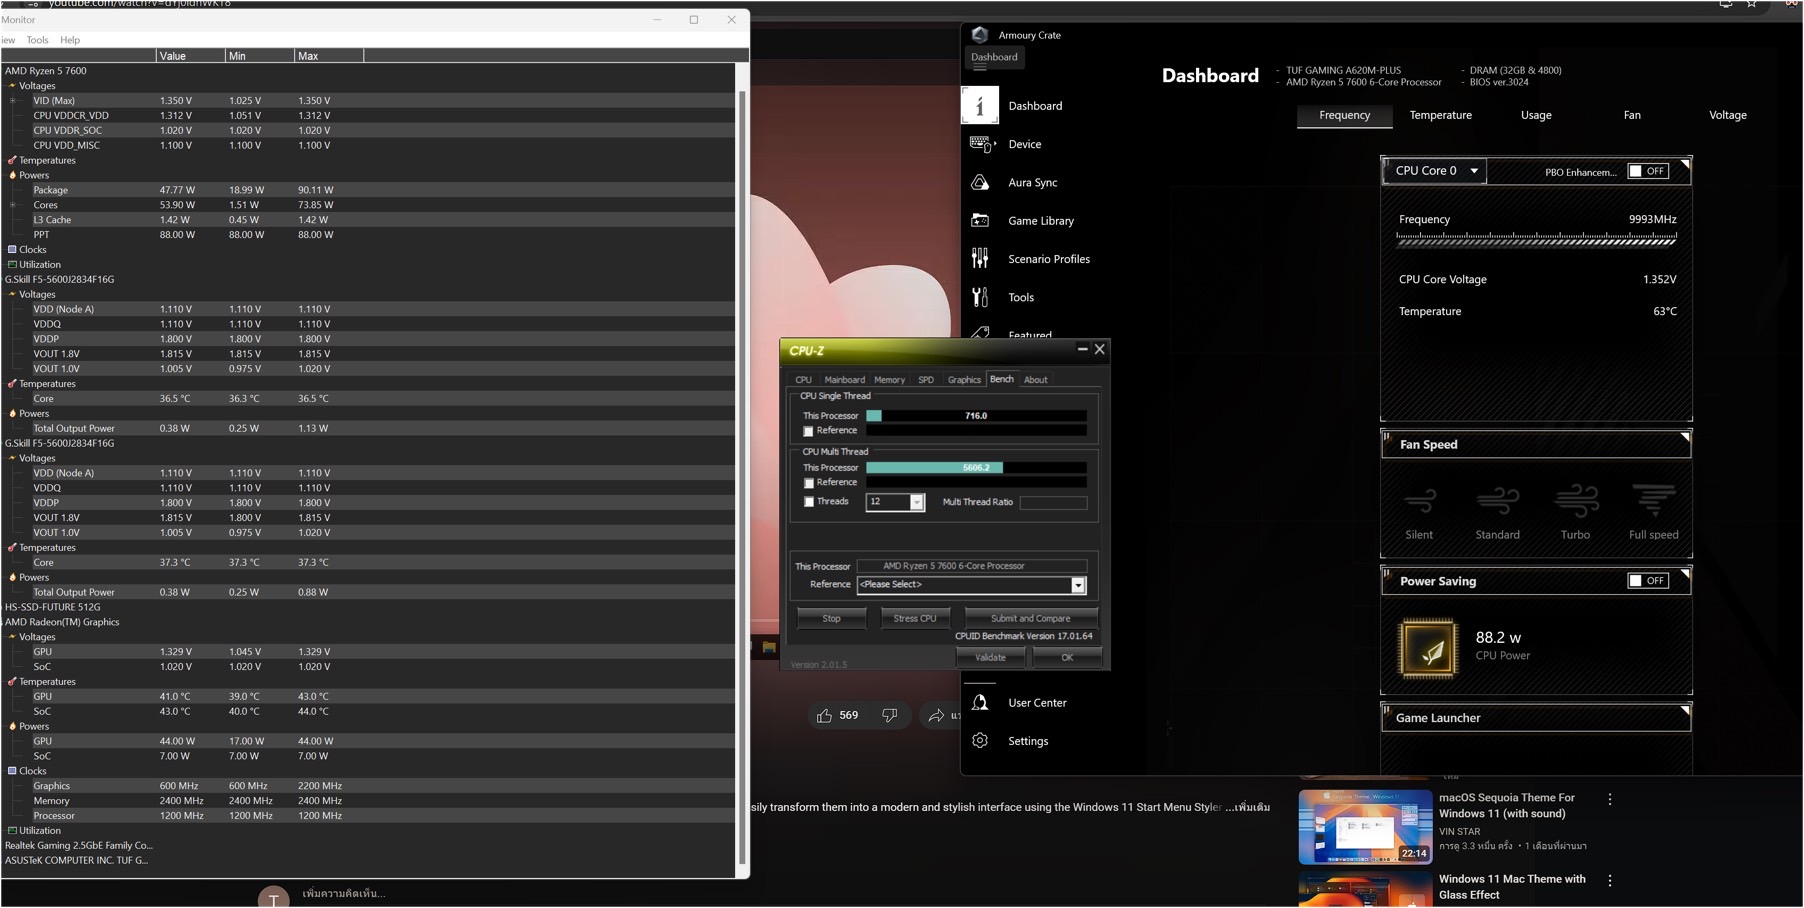Click the Min column header in HWMonitor
This screenshot has height=908, width=1804.
point(259,56)
